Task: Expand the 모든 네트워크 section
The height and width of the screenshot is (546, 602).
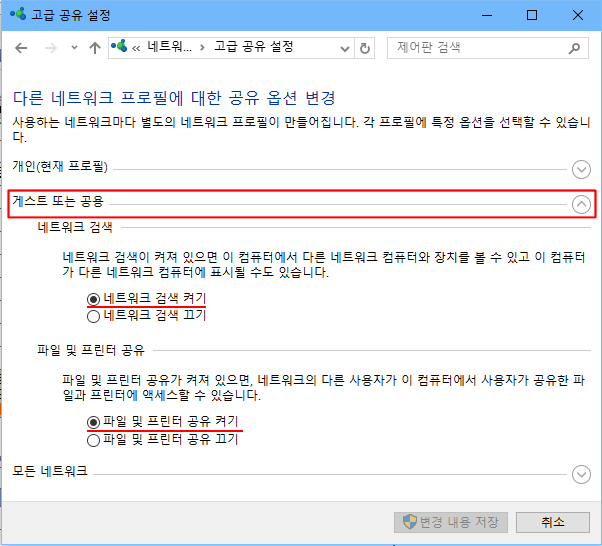Action: tap(581, 475)
